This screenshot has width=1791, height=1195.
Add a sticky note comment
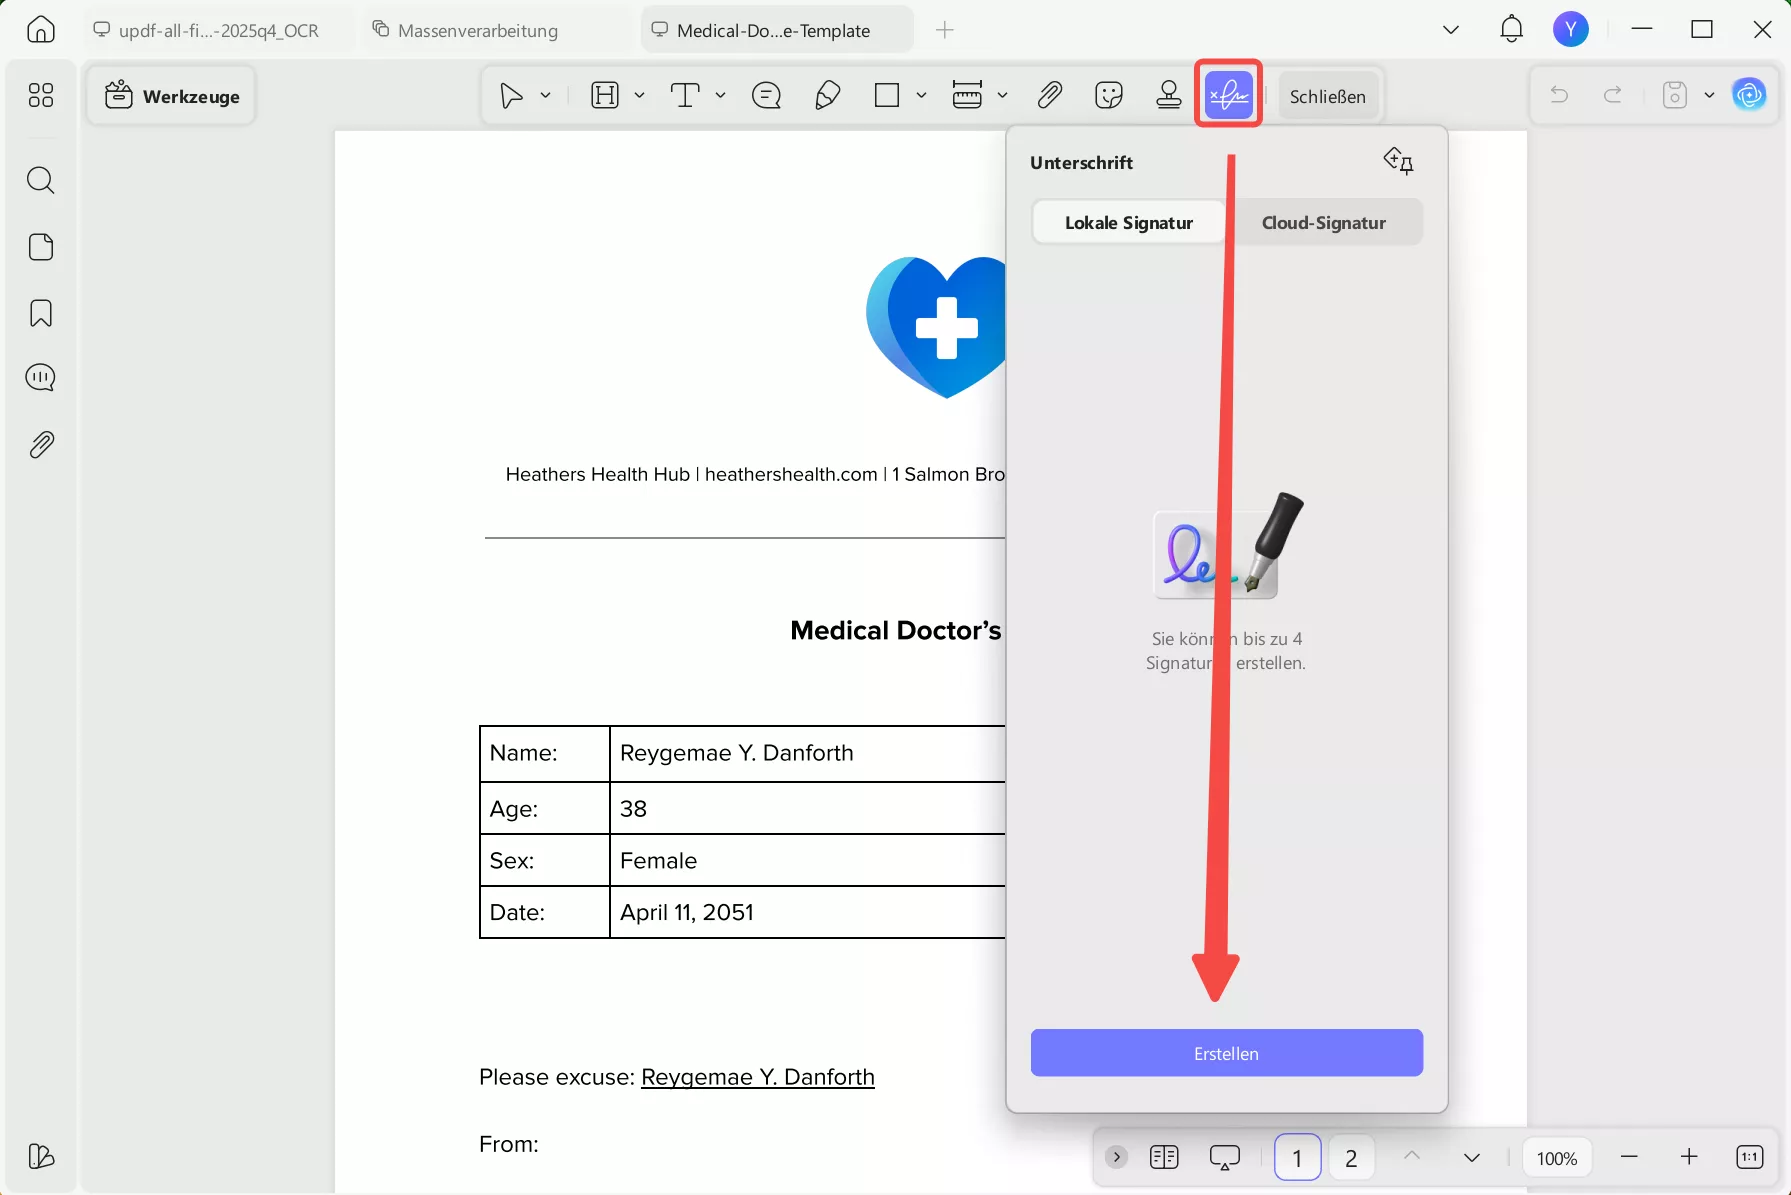767,96
